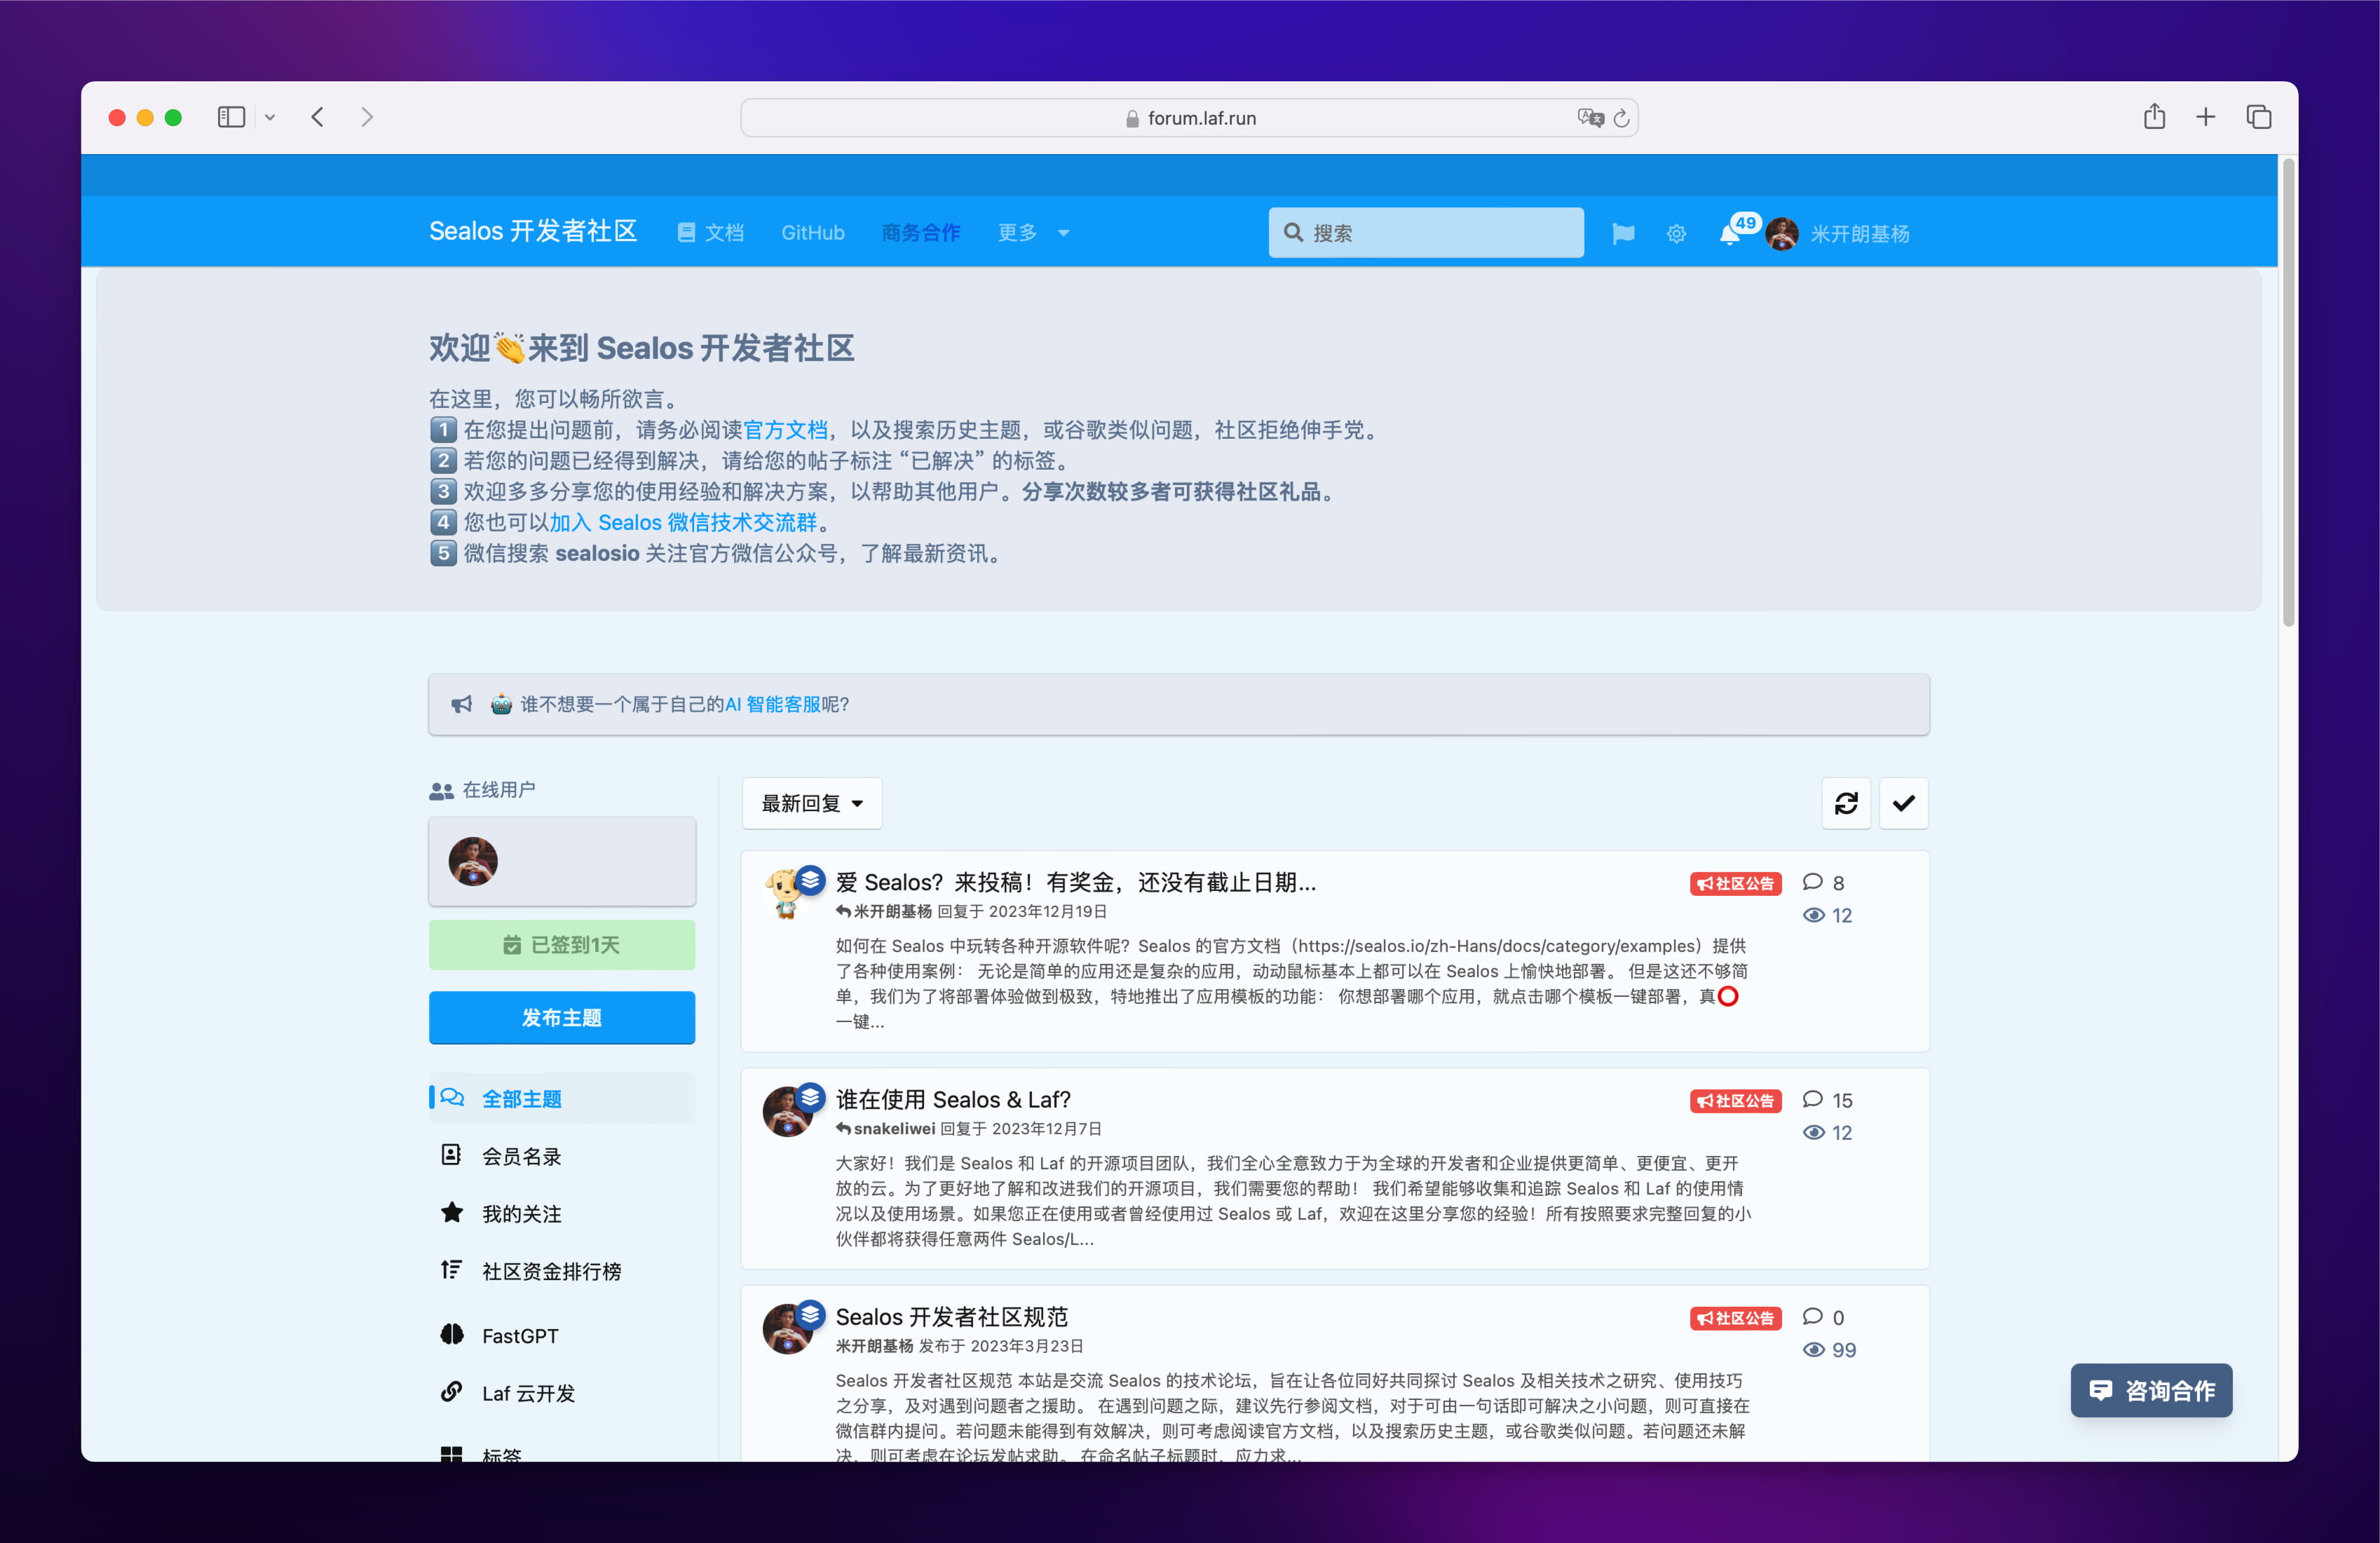This screenshot has width=2380, height=1543.
Task: Click the link icon beside Laf 云开发
Action: (452, 1391)
